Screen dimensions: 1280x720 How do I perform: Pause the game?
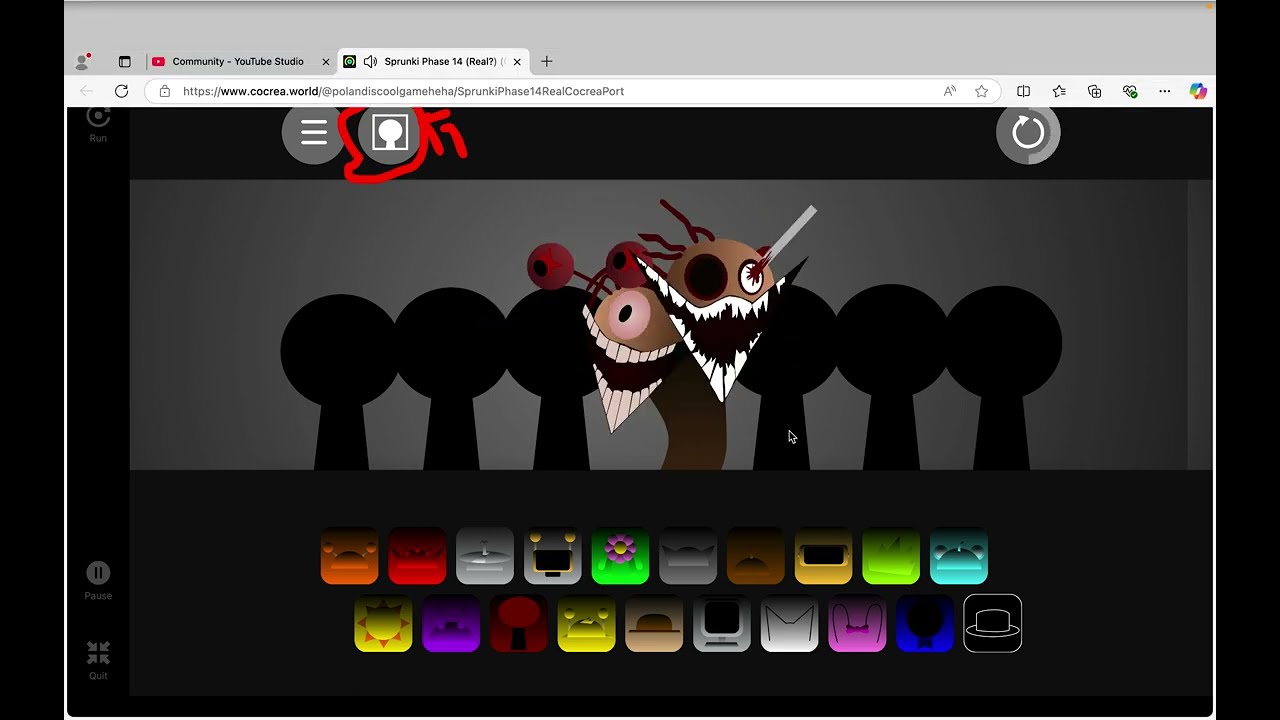click(x=98, y=581)
